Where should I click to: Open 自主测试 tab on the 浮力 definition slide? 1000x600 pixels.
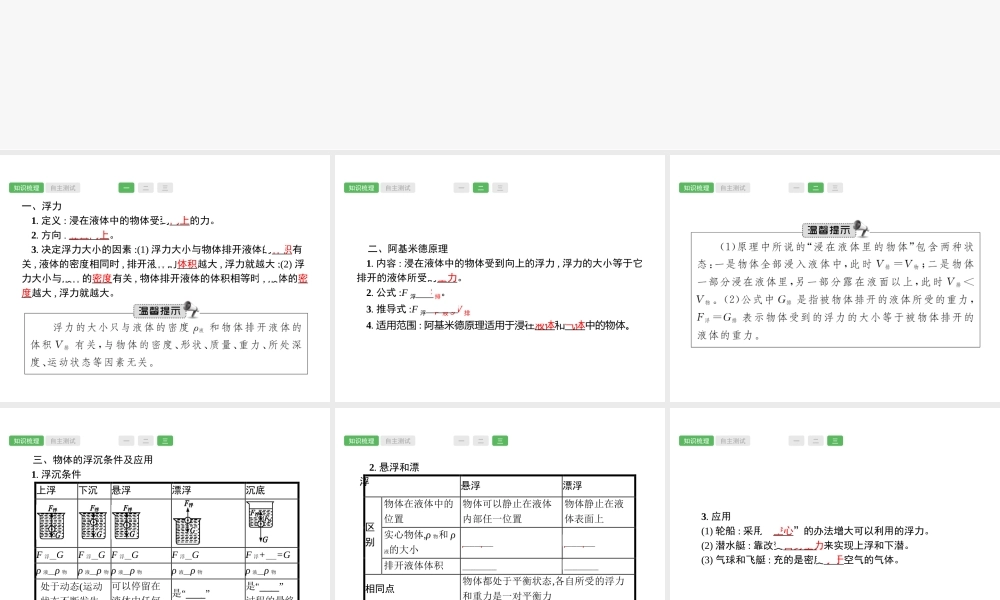tap(63, 188)
